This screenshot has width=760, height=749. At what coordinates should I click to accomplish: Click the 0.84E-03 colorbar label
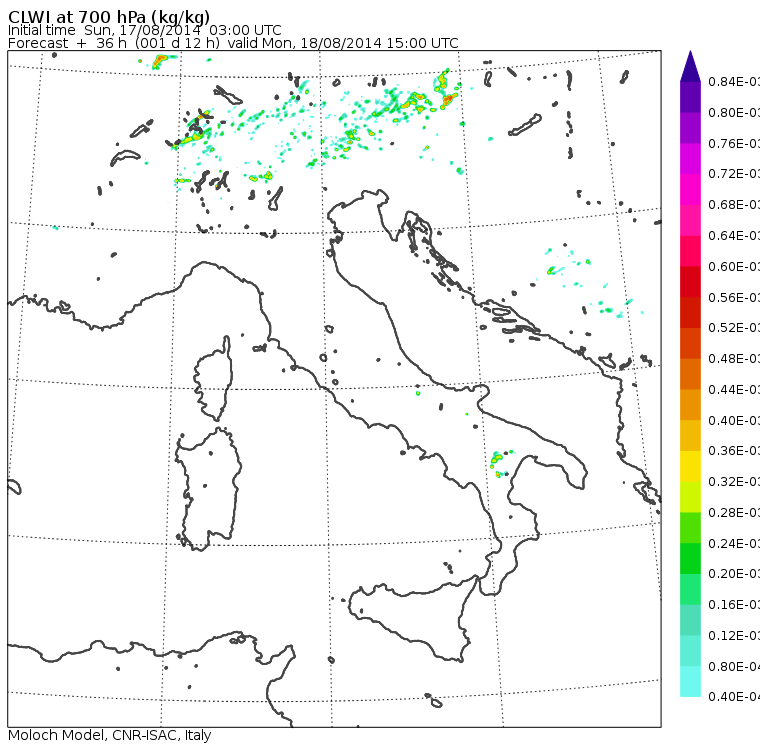click(x=734, y=81)
